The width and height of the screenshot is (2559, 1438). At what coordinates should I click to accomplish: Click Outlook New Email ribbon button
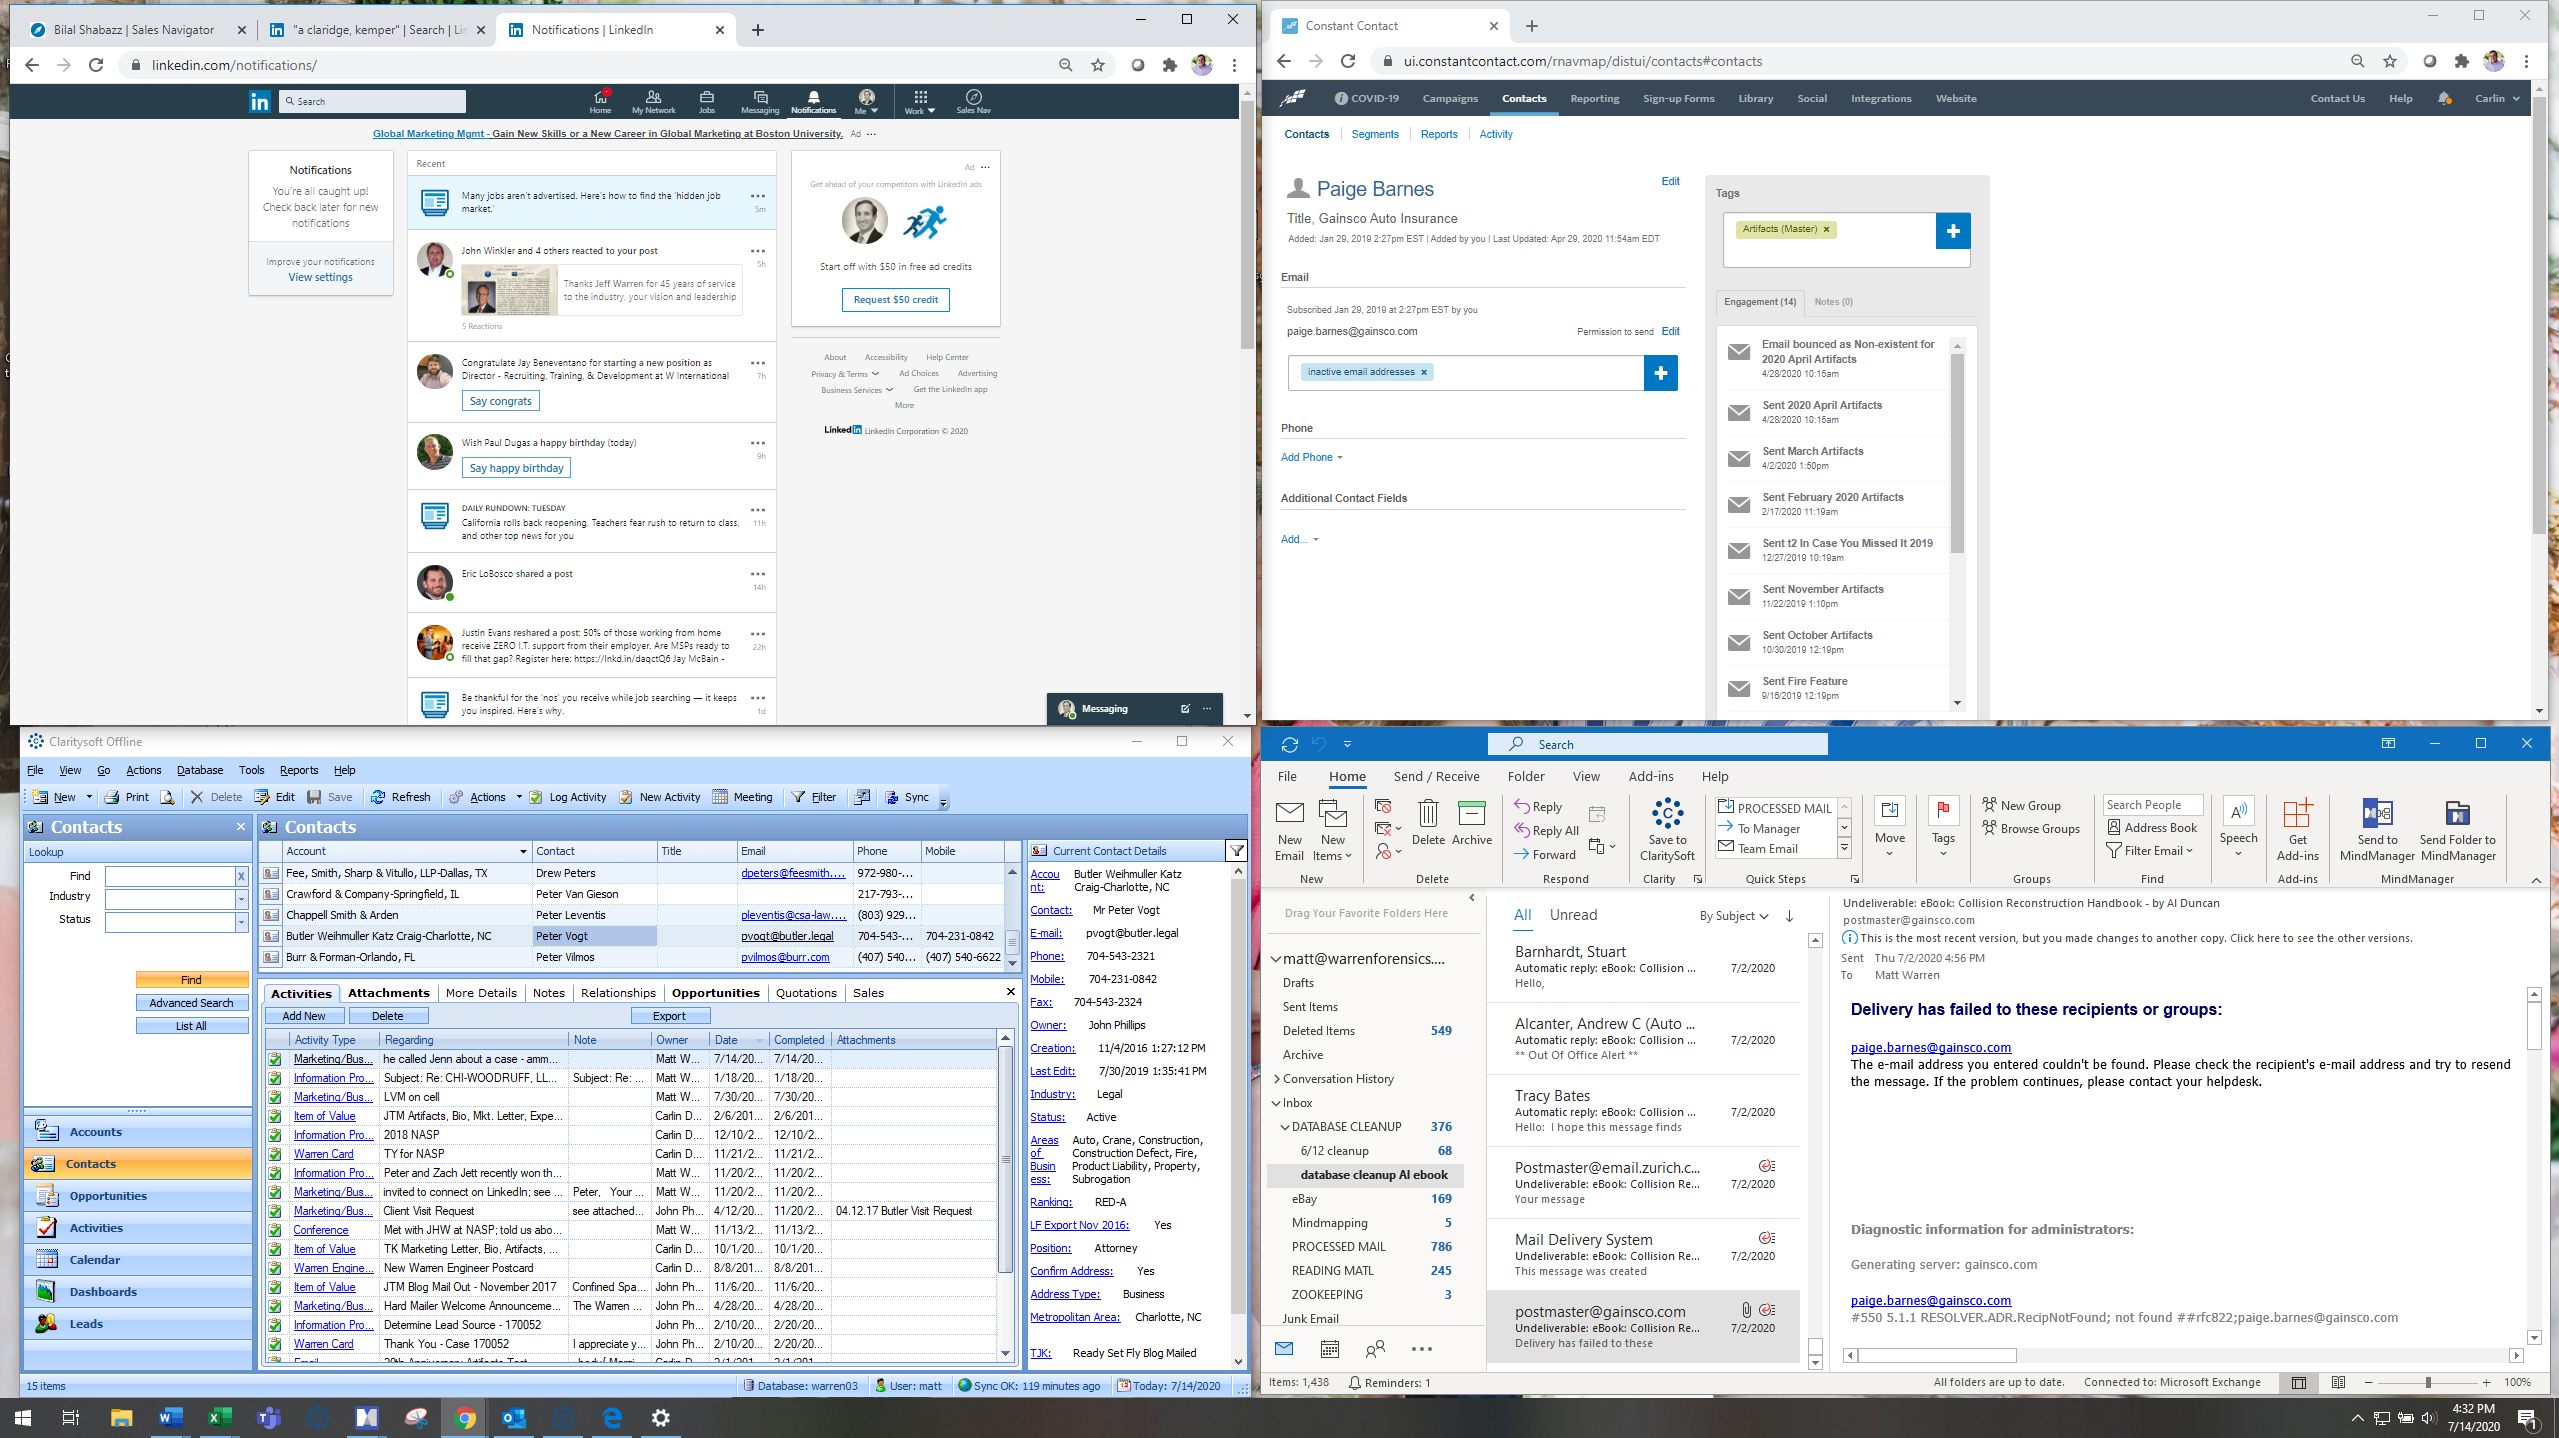coord(1289,829)
